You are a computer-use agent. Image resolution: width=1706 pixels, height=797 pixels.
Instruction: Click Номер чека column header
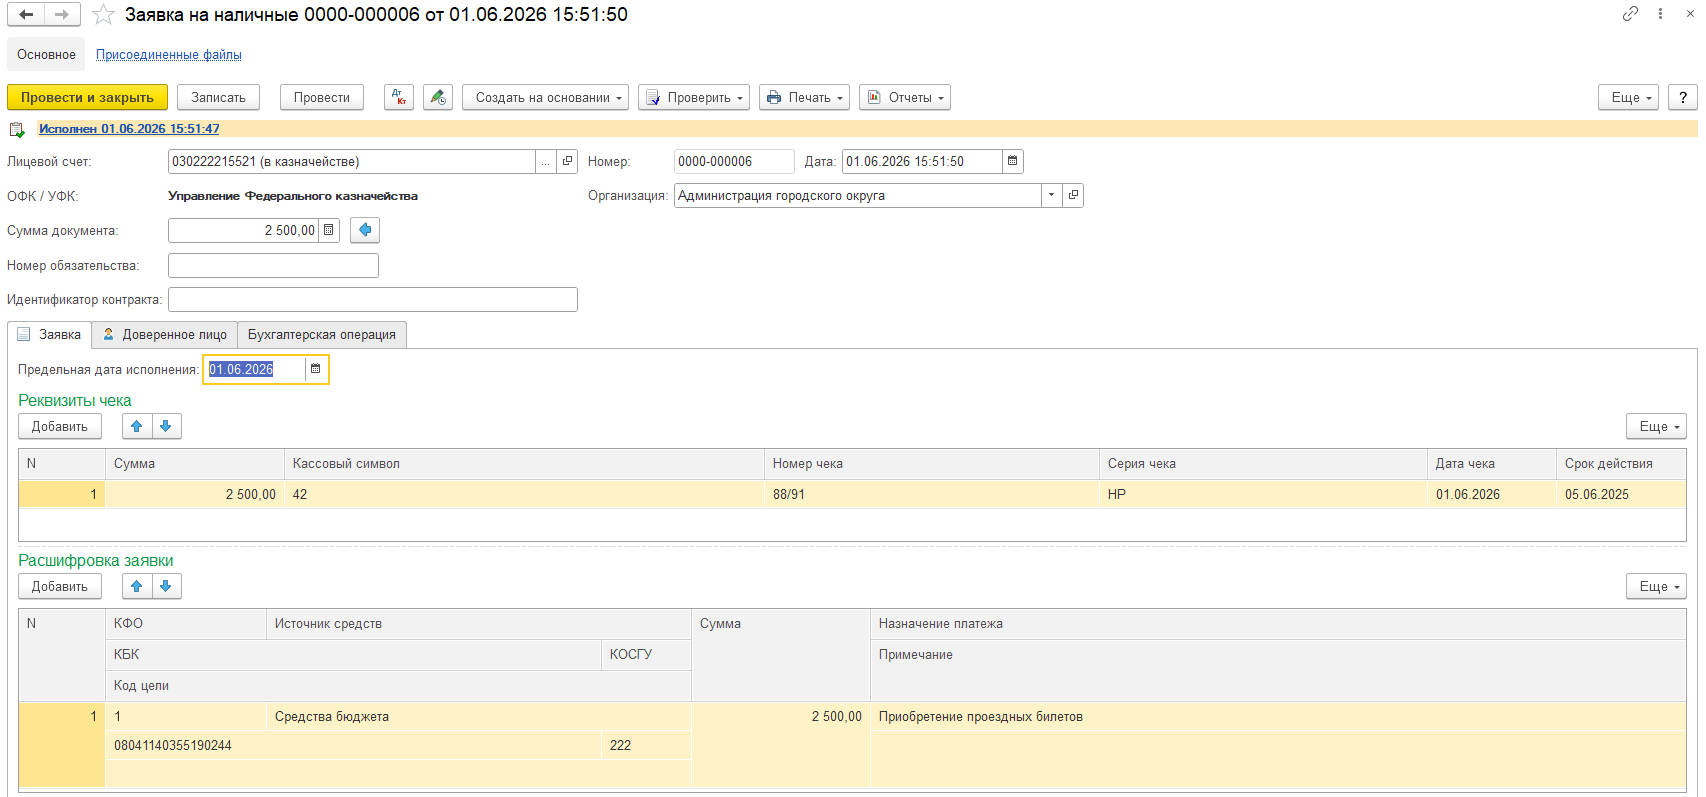coord(932,463)
